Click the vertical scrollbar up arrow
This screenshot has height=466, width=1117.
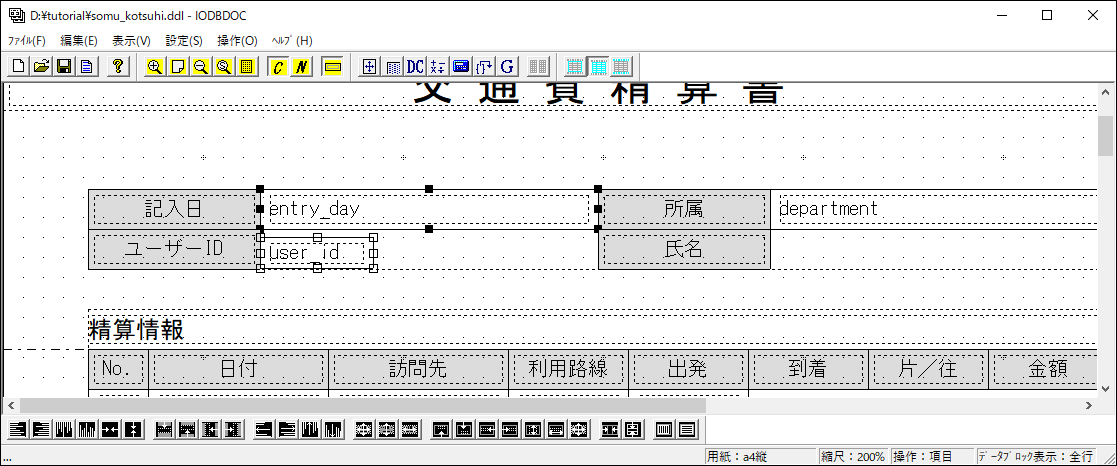pos(1105,92)
